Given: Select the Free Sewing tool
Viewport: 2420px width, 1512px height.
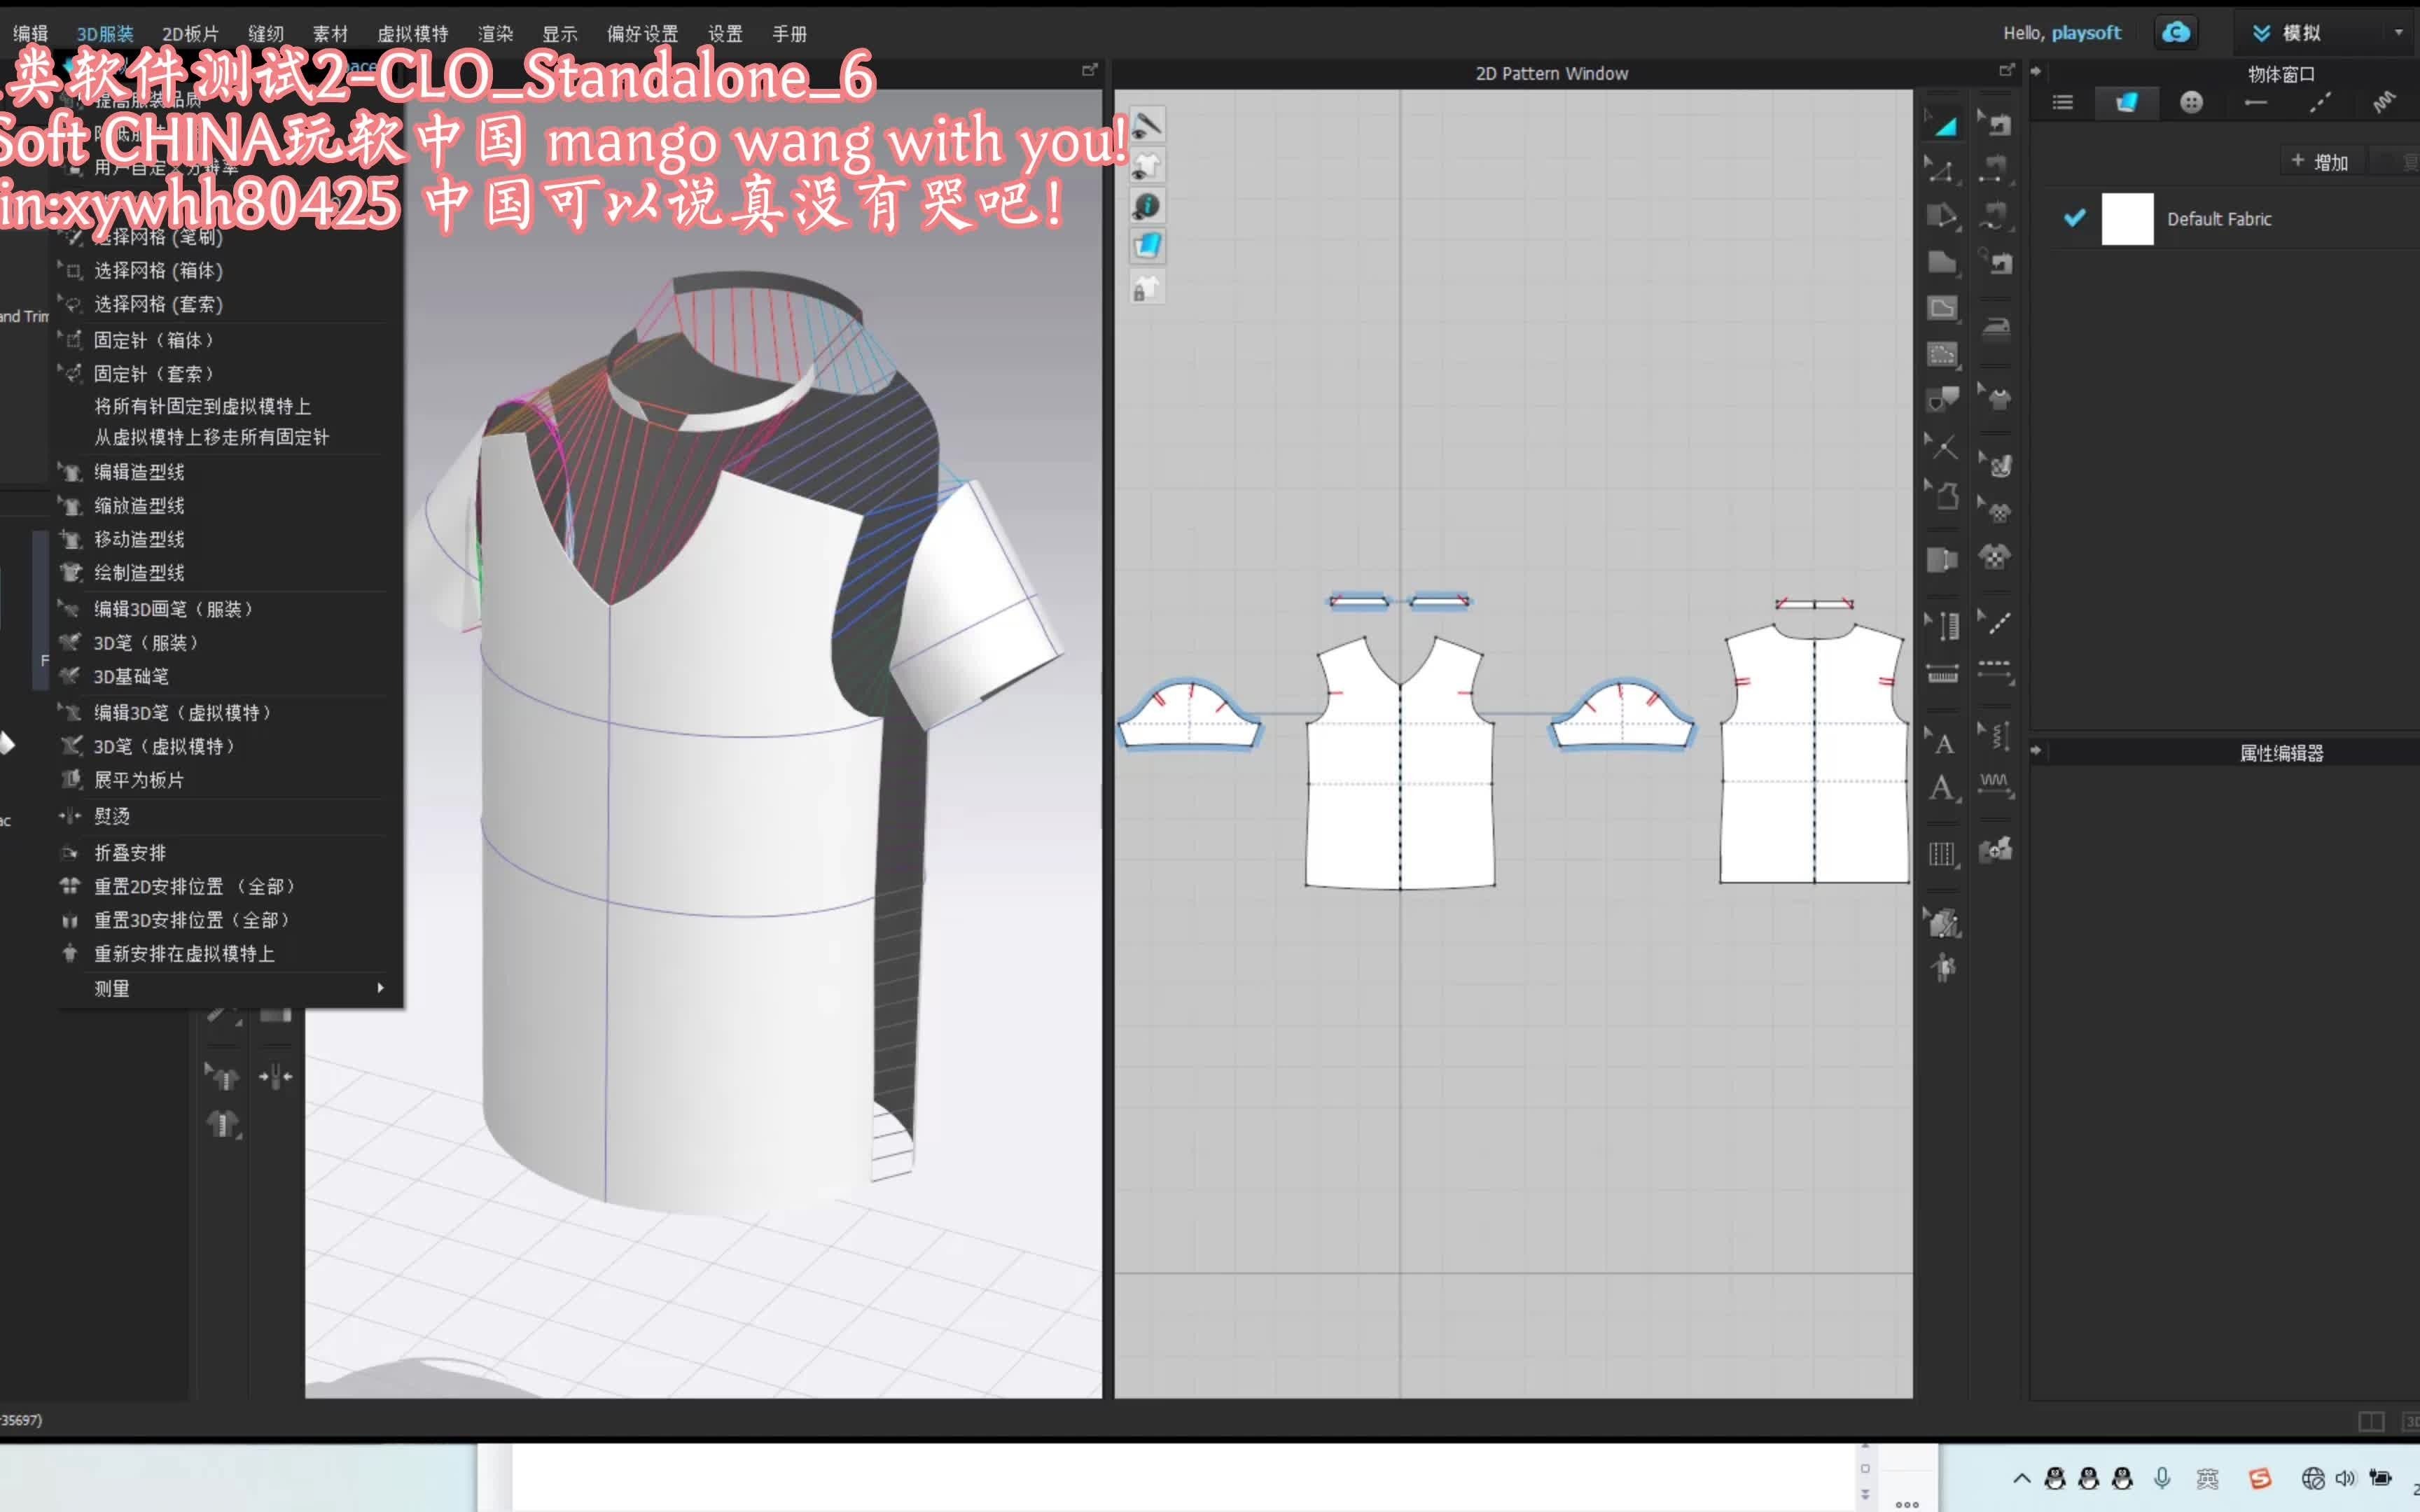Looking at the screenshot, I should [x=1996, y=216].
